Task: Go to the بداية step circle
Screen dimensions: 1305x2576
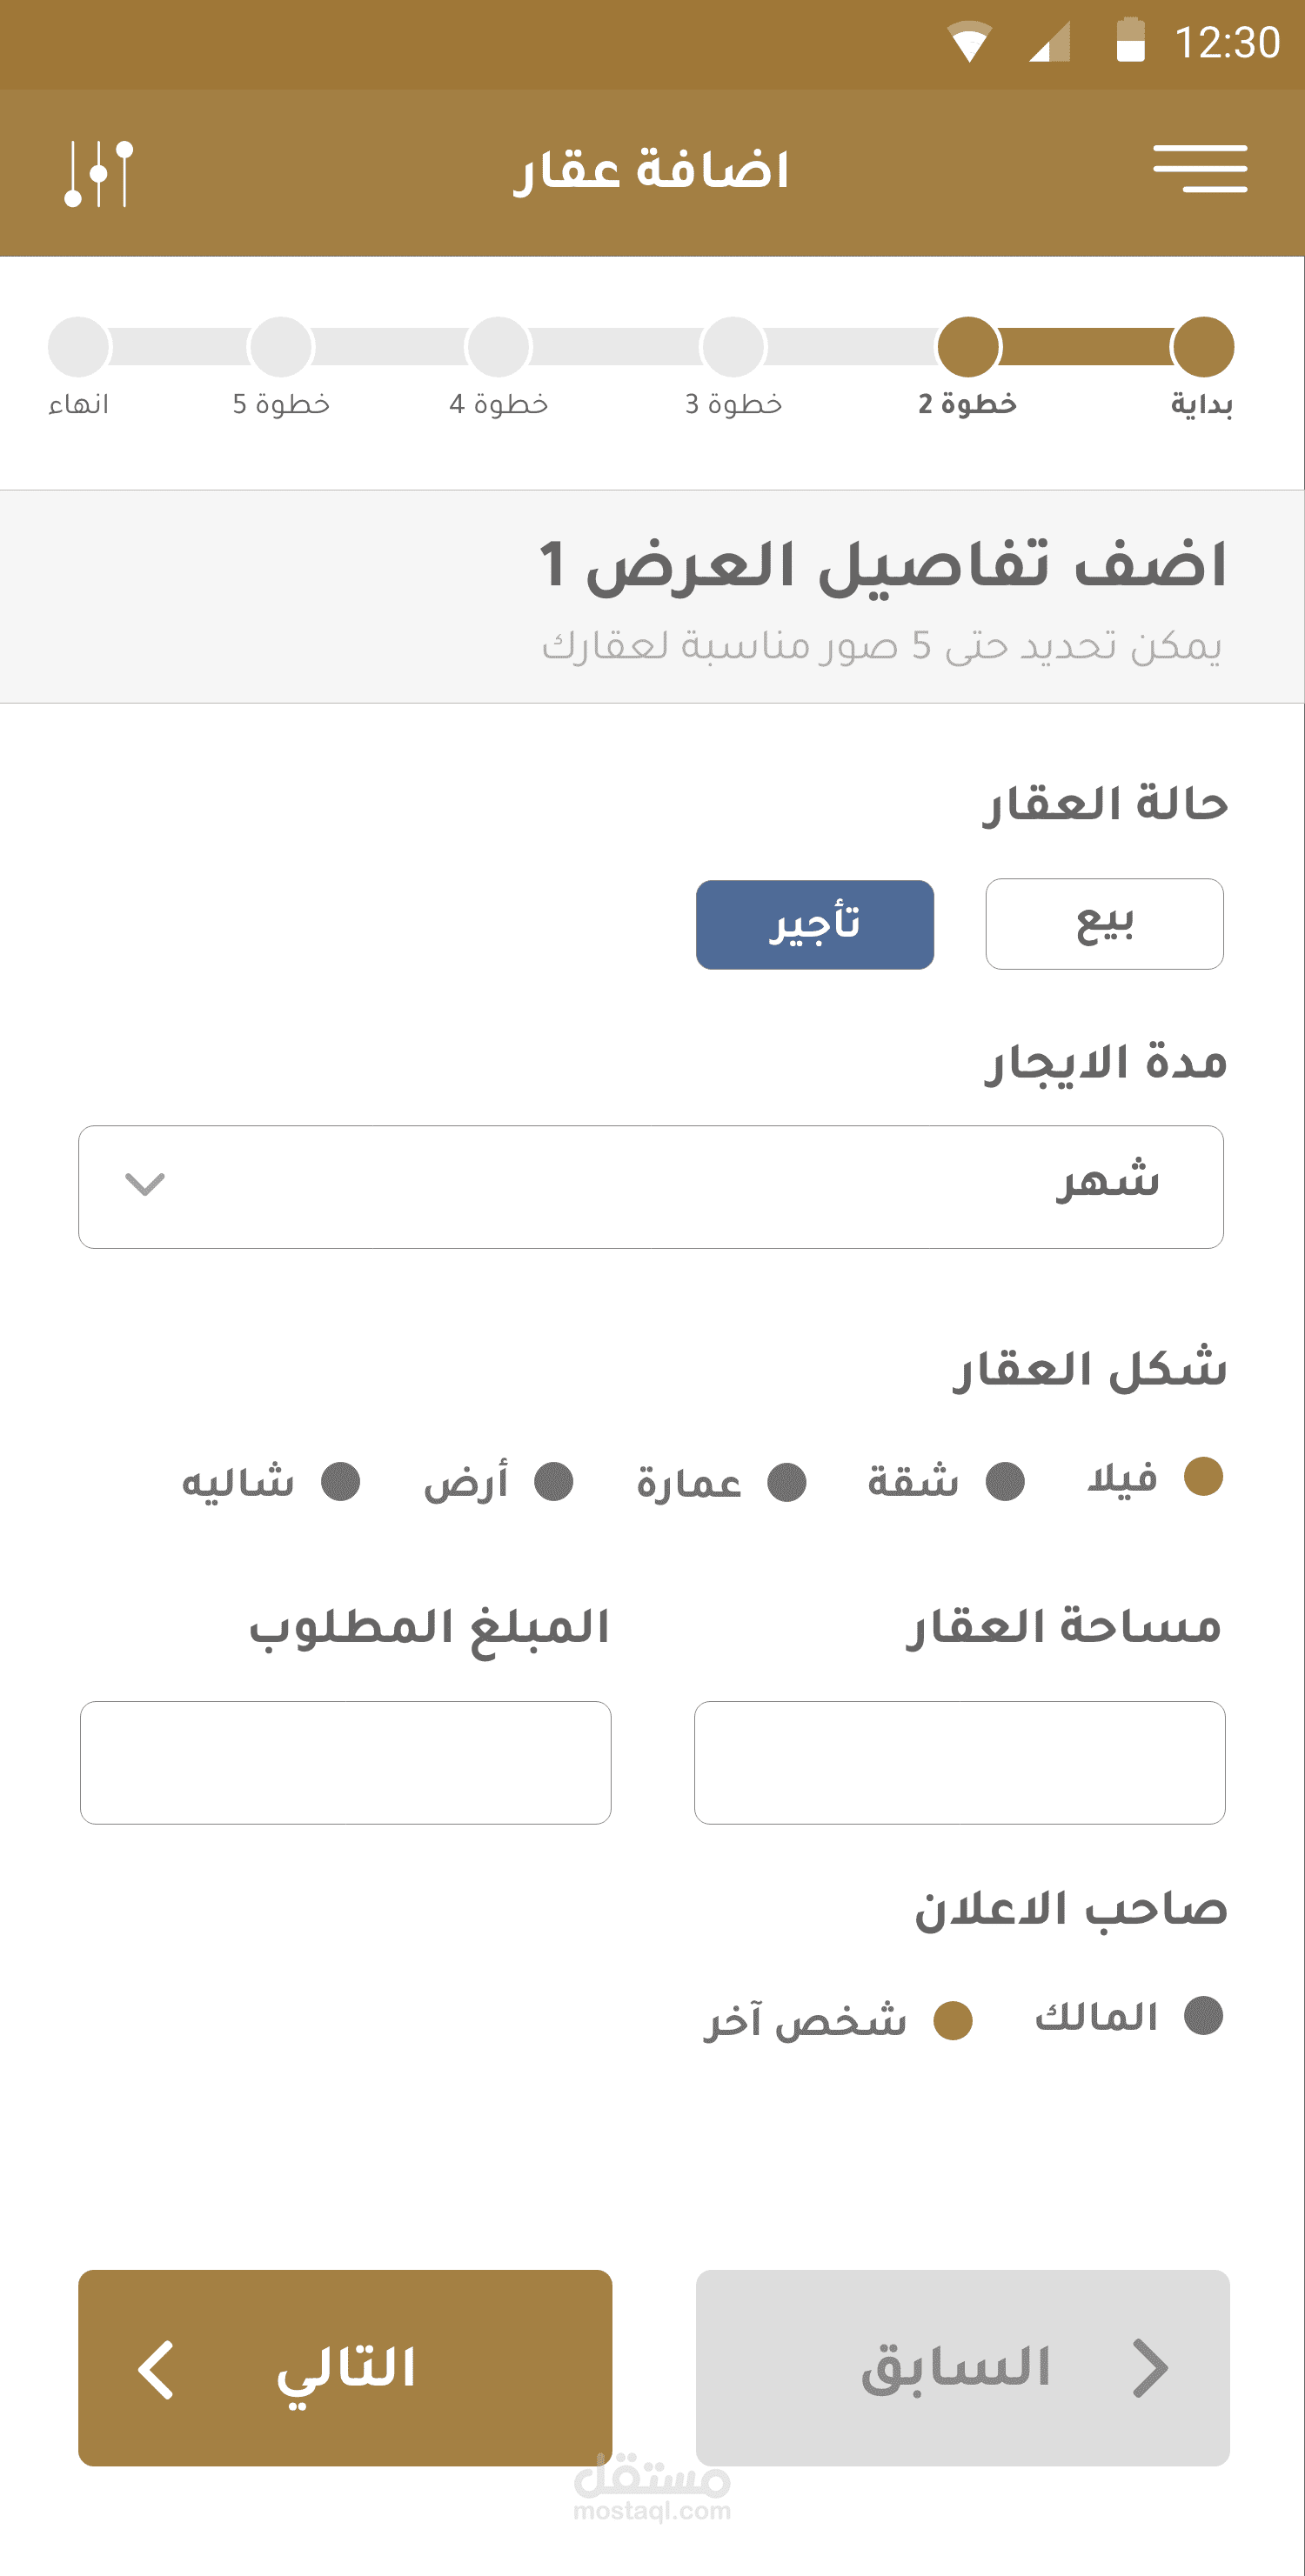Action: click(1203, 347)
